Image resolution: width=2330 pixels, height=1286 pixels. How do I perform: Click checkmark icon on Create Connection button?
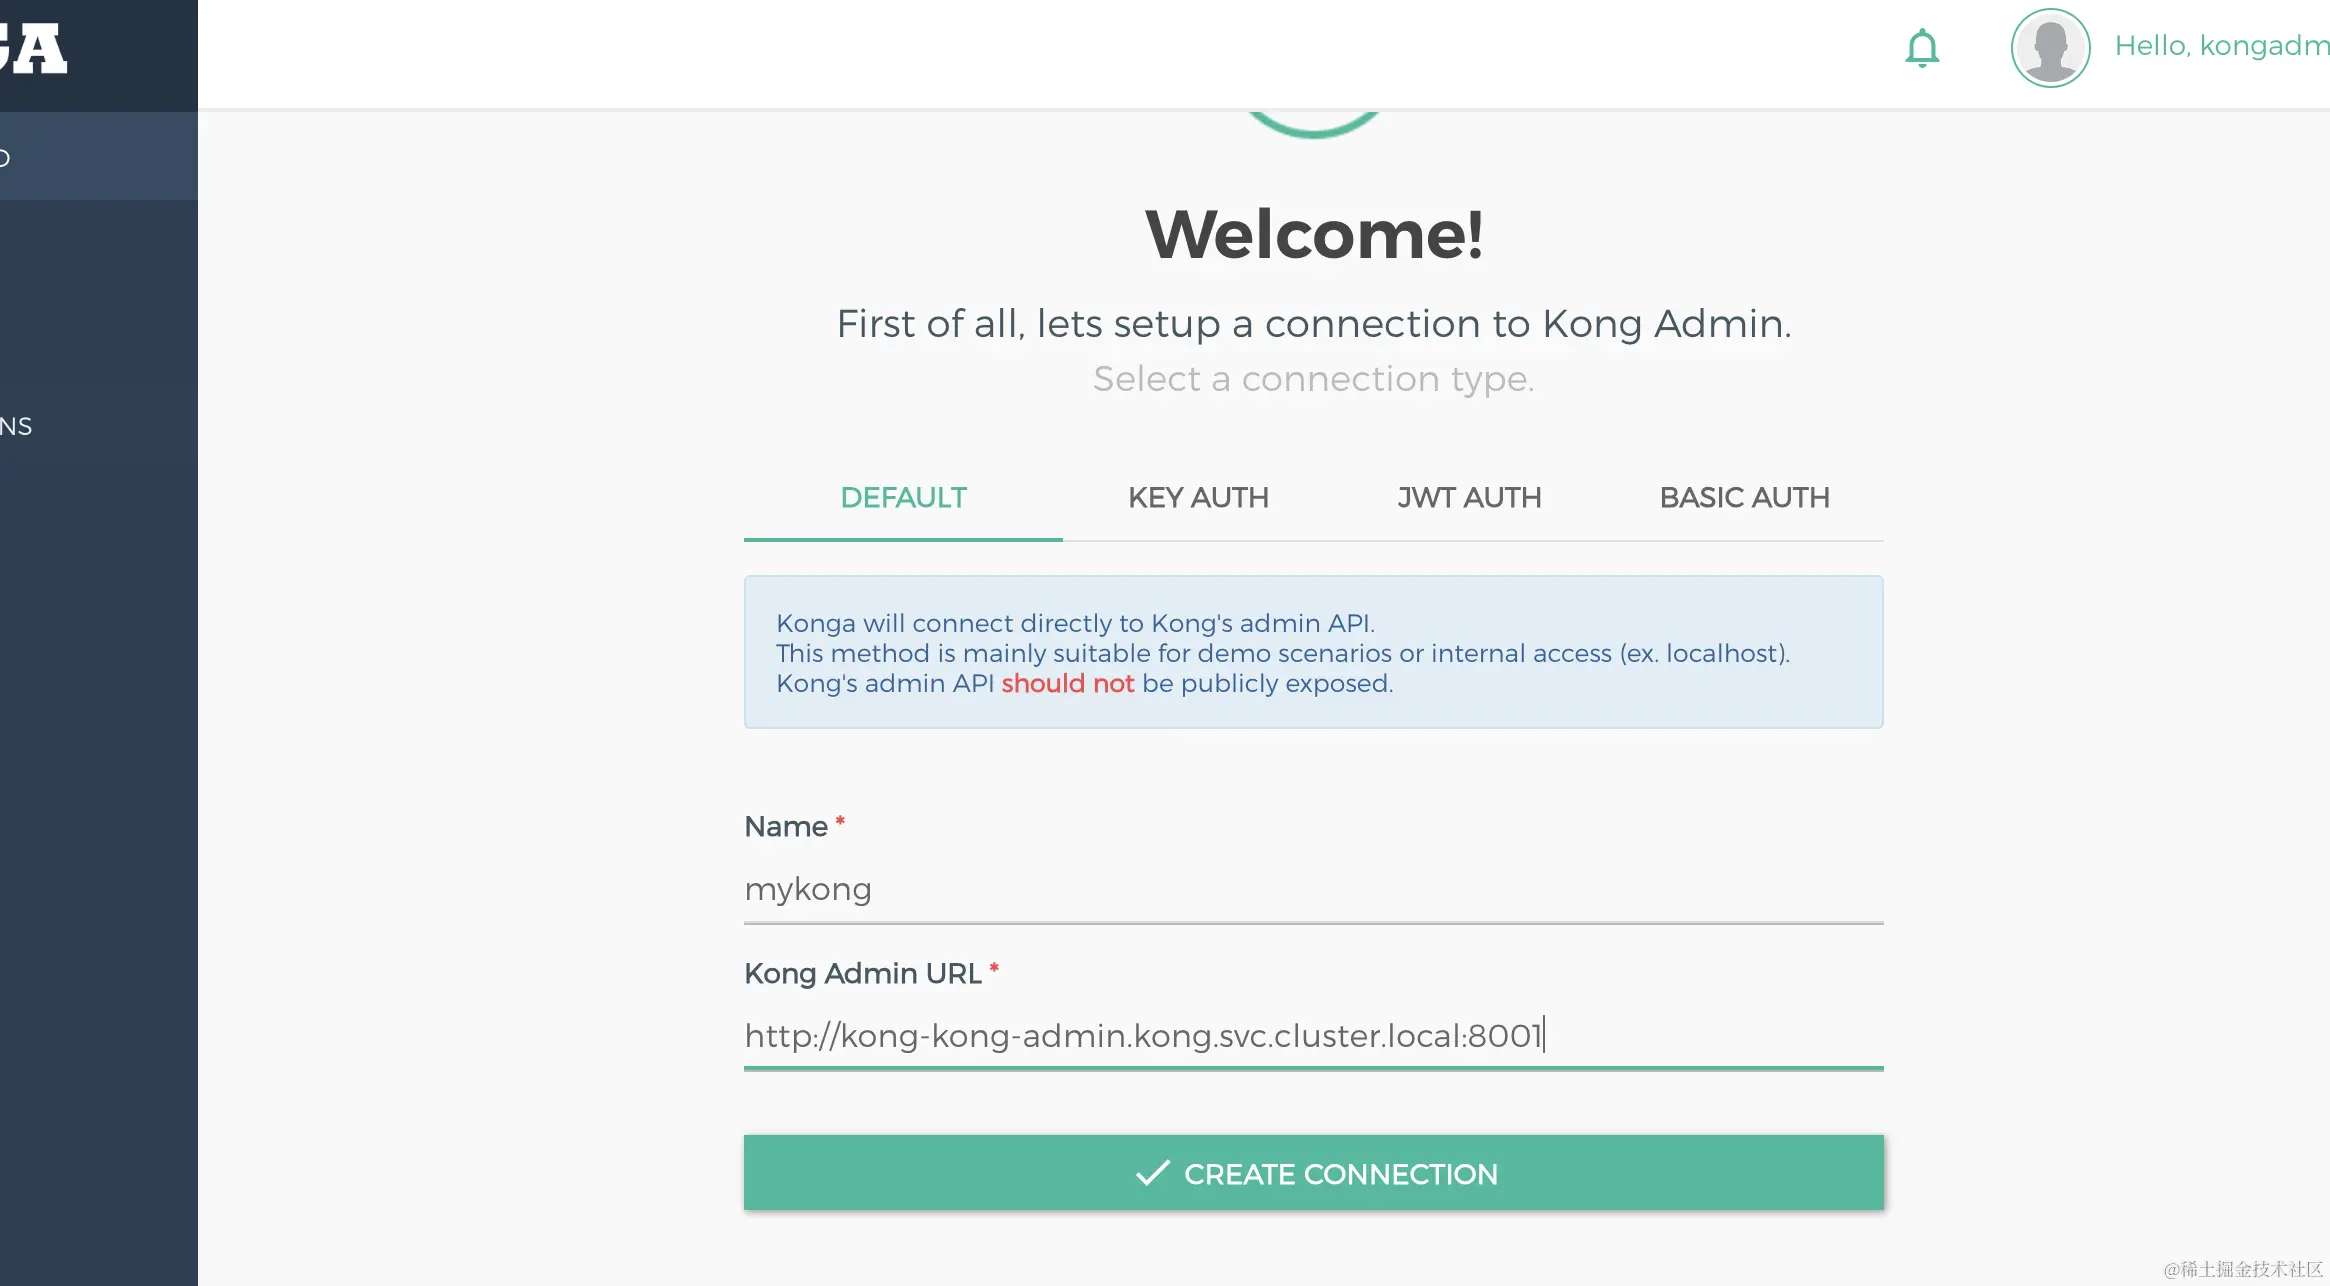(1153, 1172)
